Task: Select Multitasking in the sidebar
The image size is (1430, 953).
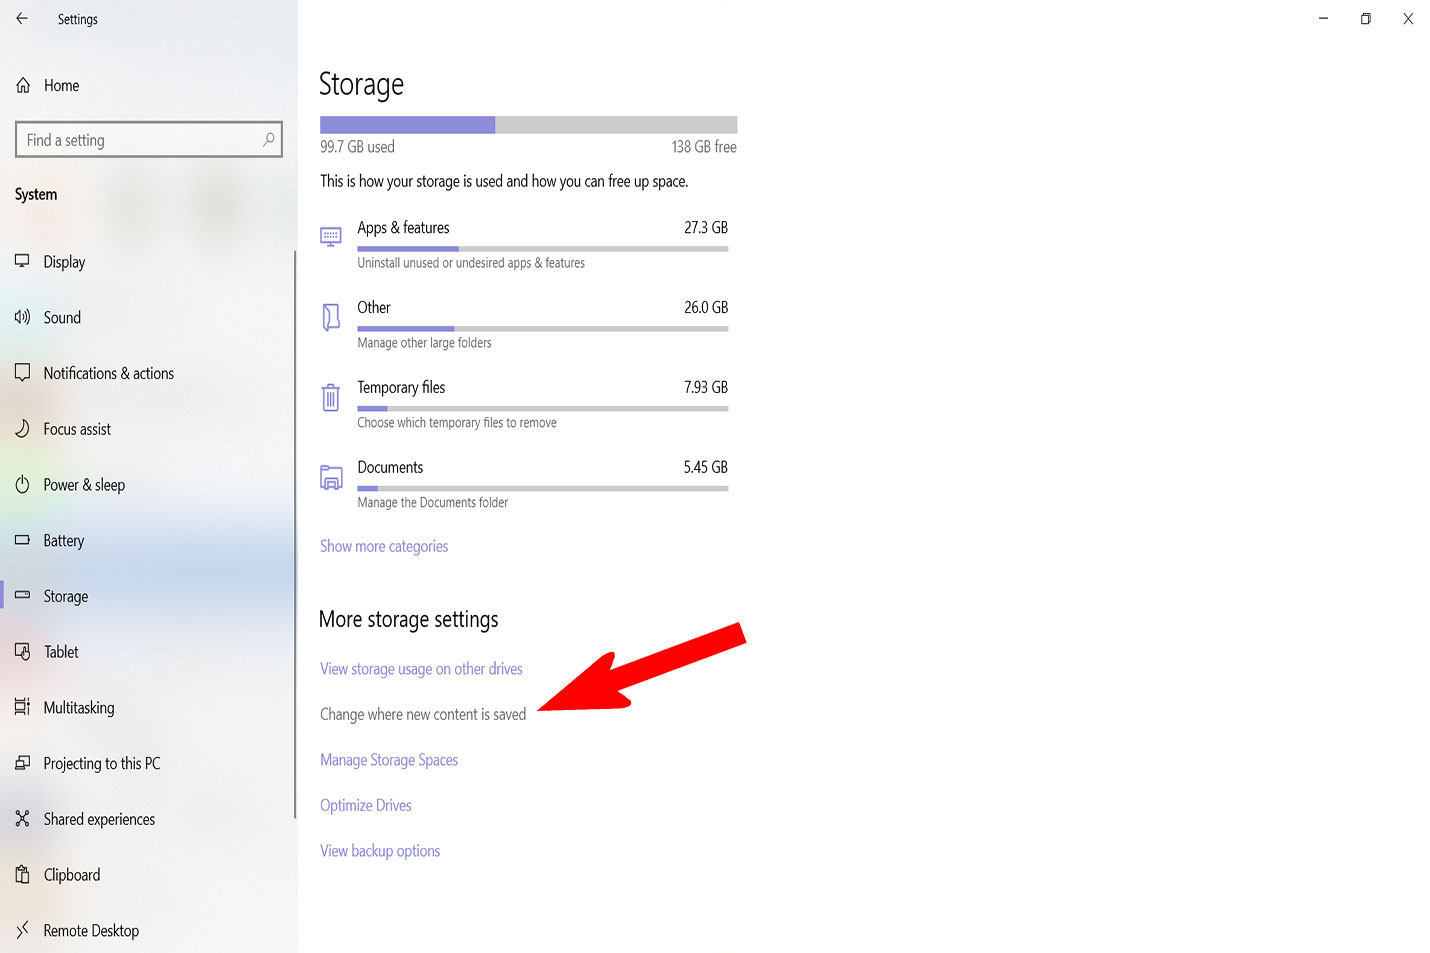Action: pyautogui.click(x=79, y=708)
